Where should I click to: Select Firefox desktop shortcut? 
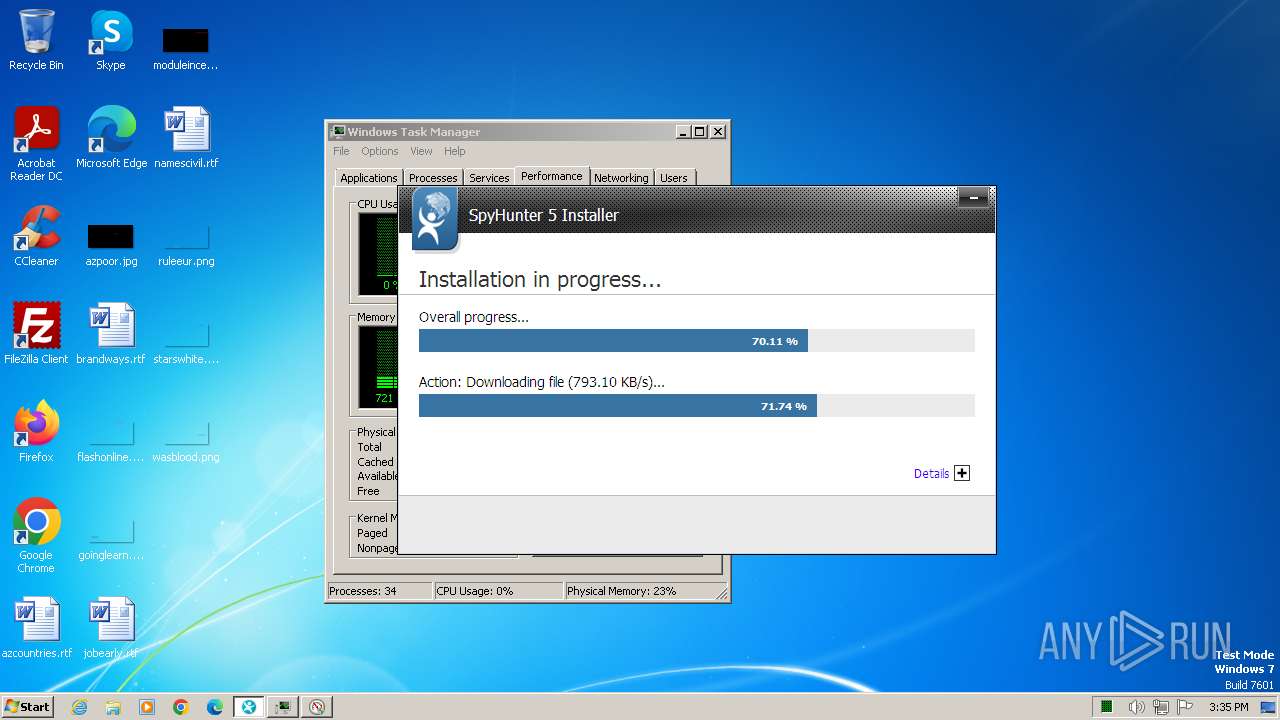pyautogui.click(x=36, y=432)
